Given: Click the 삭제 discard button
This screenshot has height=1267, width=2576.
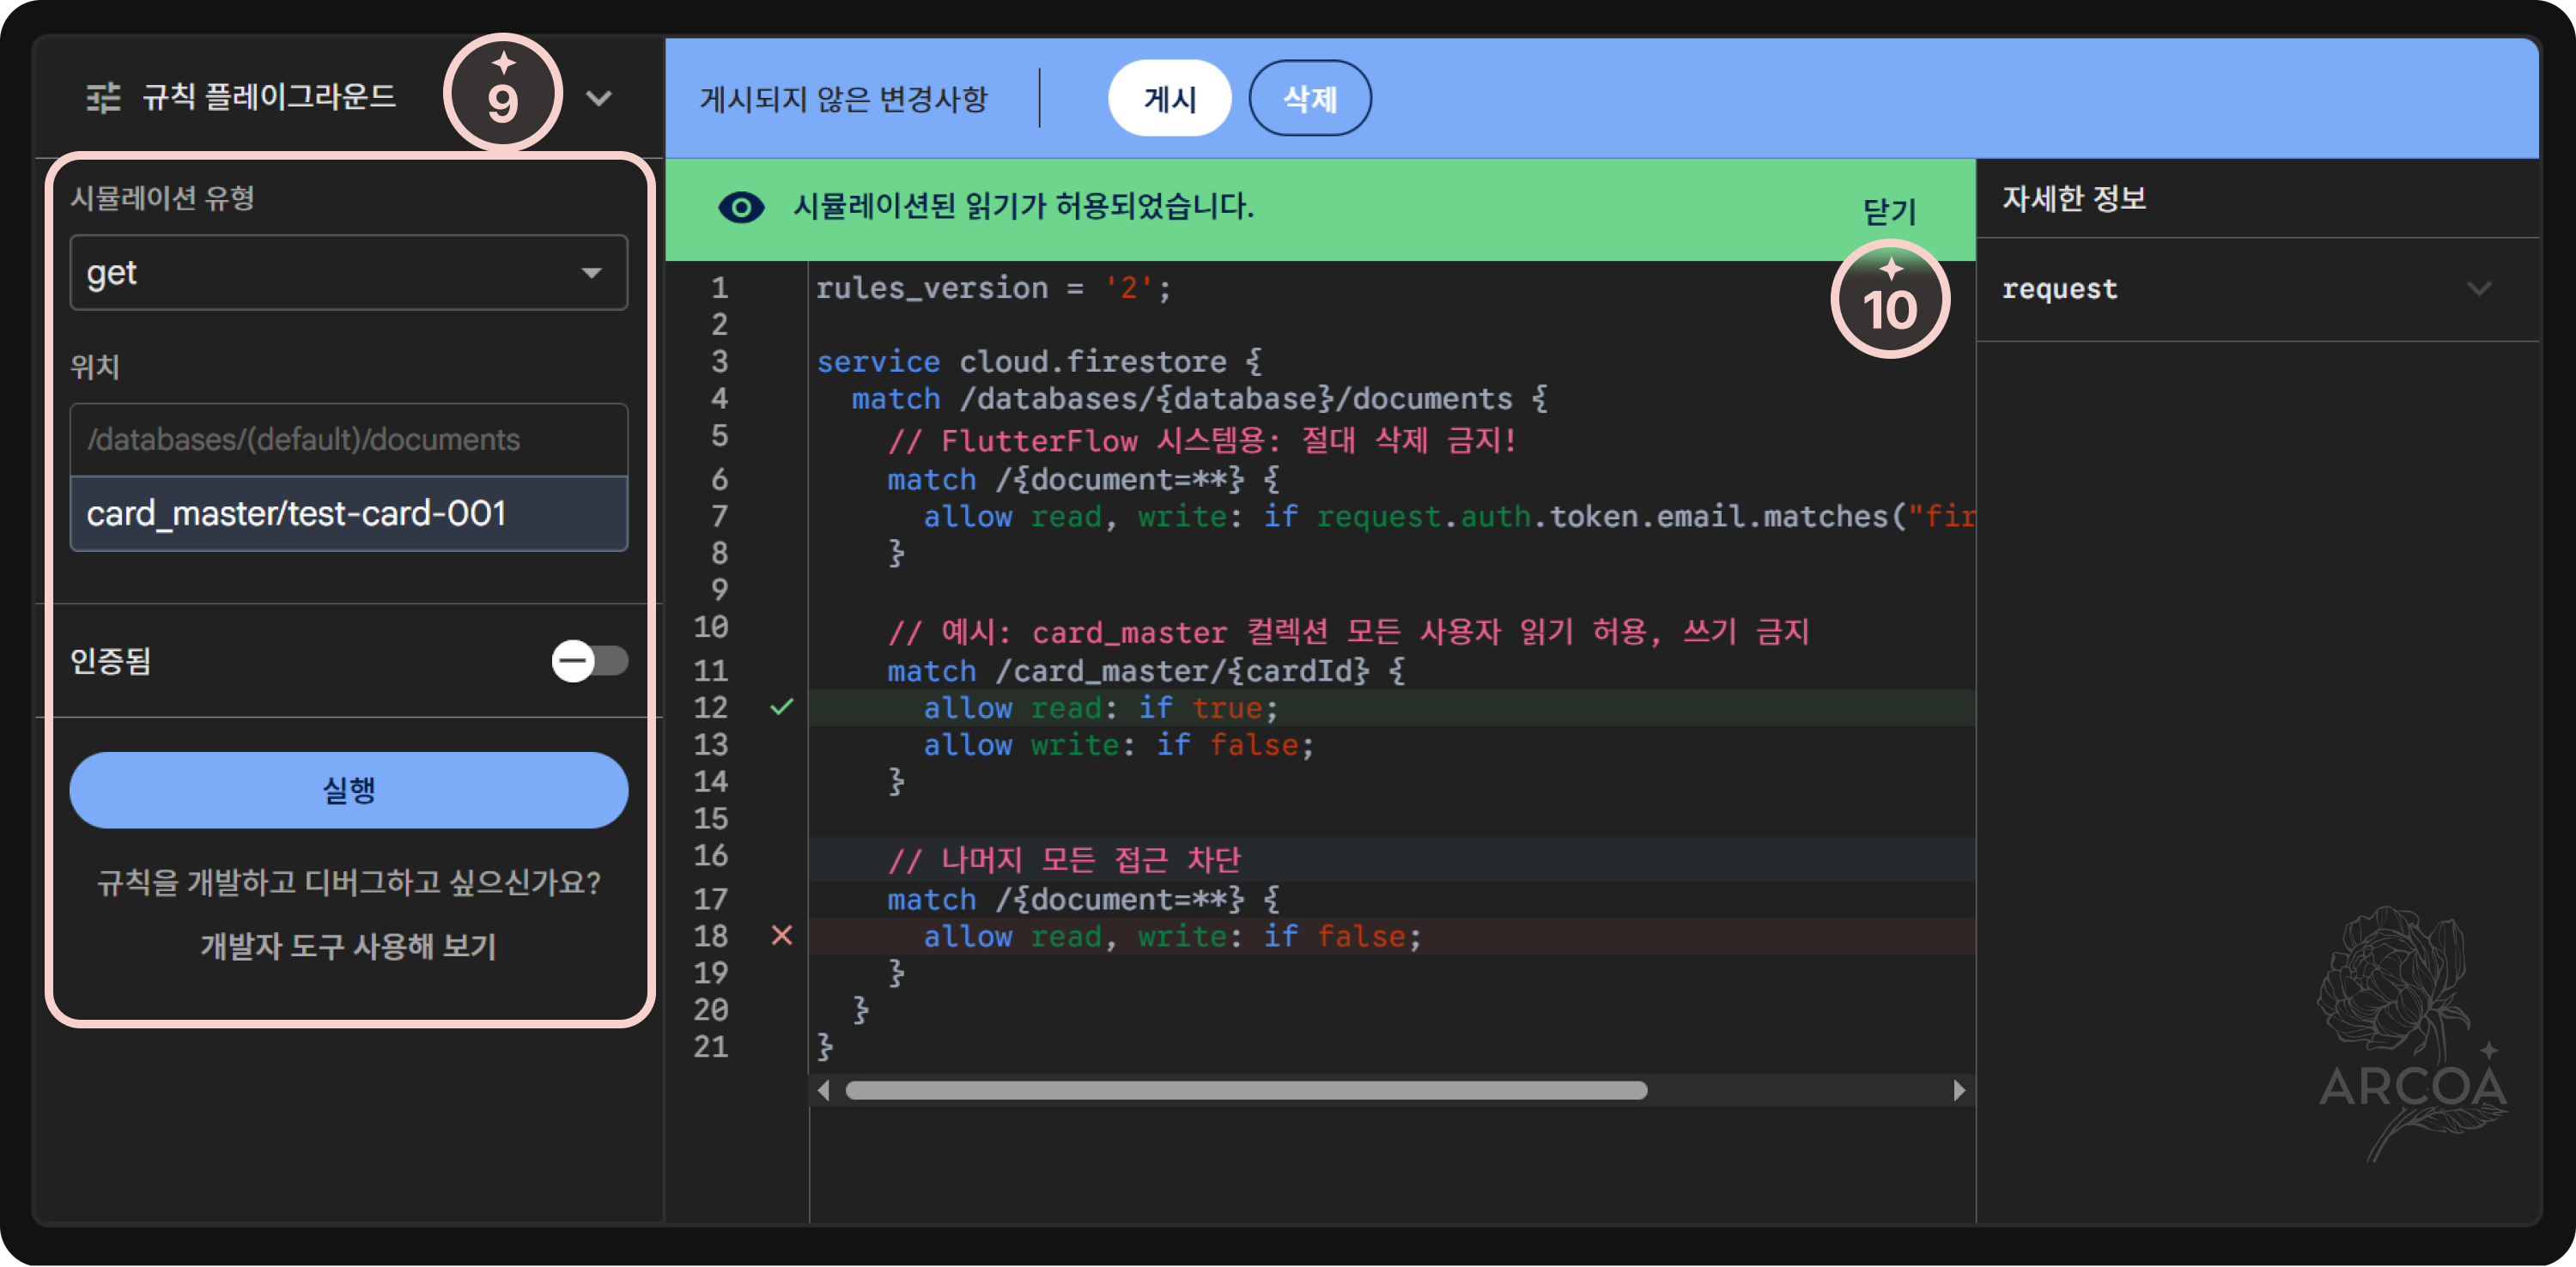Looking at the screenshot, I should 1309,98.
